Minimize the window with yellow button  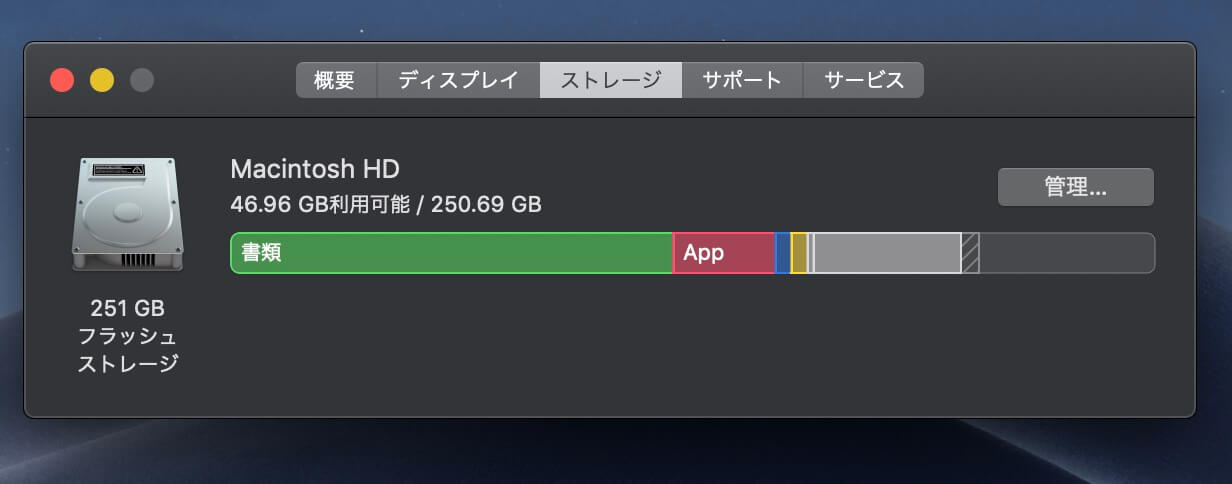click(x=102, y=80)
